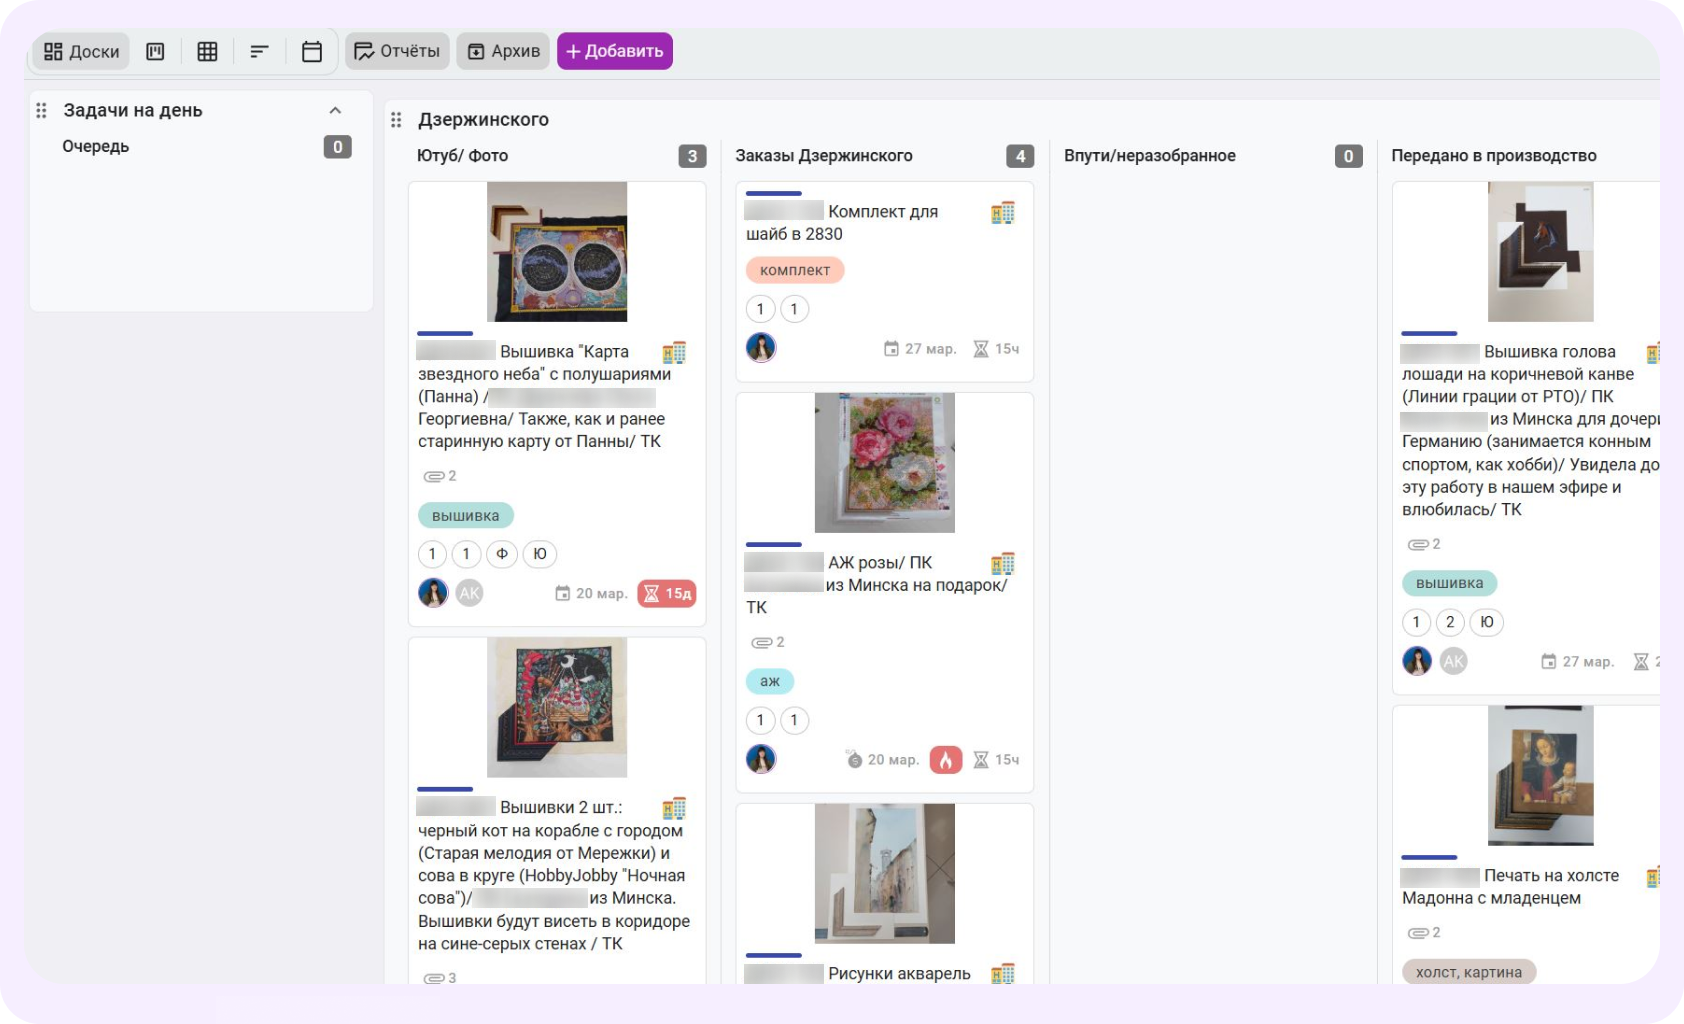Click drag handle icon beside Дзержинского board title
The image size is (1684, 1024).
396,120
